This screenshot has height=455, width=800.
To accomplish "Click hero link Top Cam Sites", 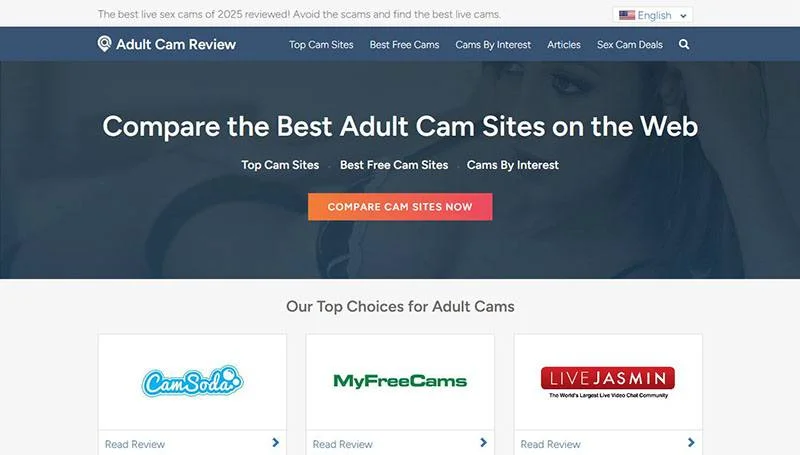I will [280, 165].
